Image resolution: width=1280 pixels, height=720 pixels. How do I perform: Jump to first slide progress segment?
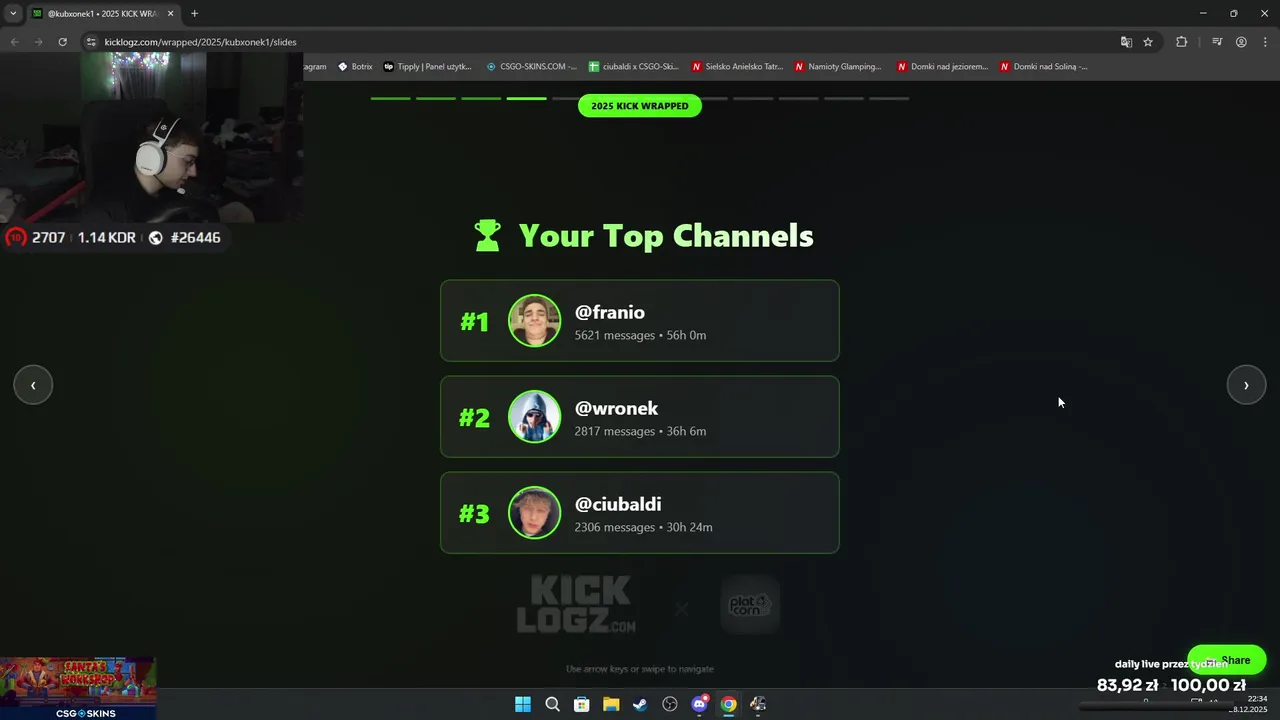coord(391,98)
